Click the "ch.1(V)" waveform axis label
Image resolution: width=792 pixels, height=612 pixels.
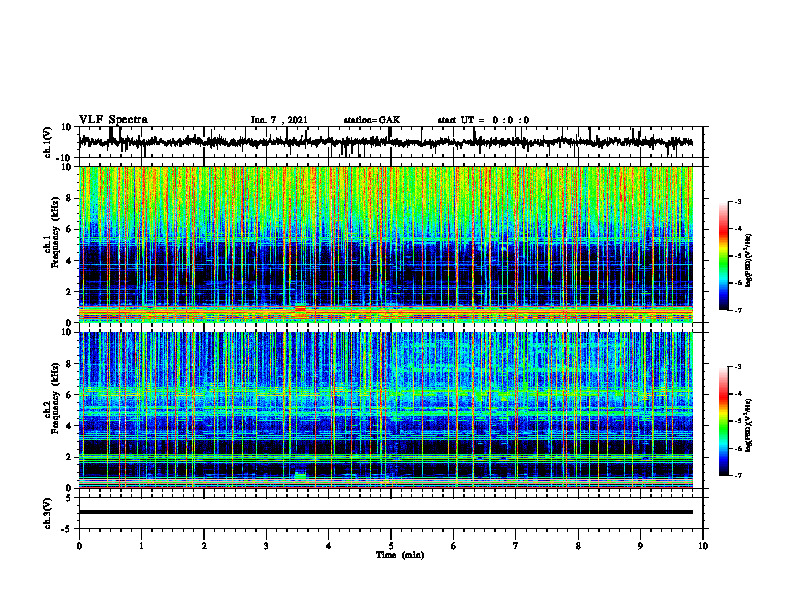48,142
